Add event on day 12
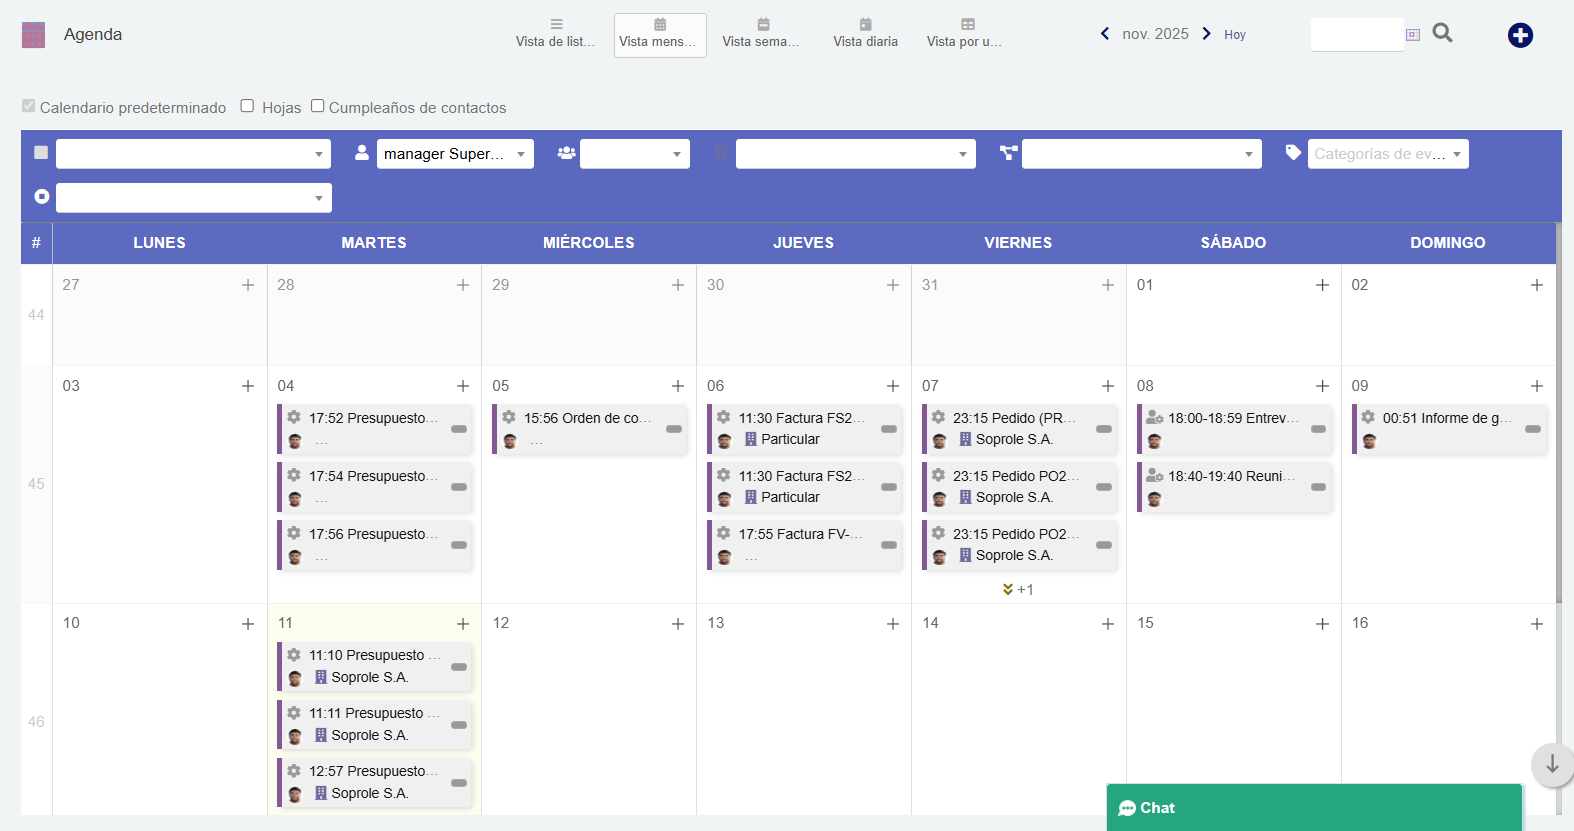Screen dimensions: 1574x831 678,624
